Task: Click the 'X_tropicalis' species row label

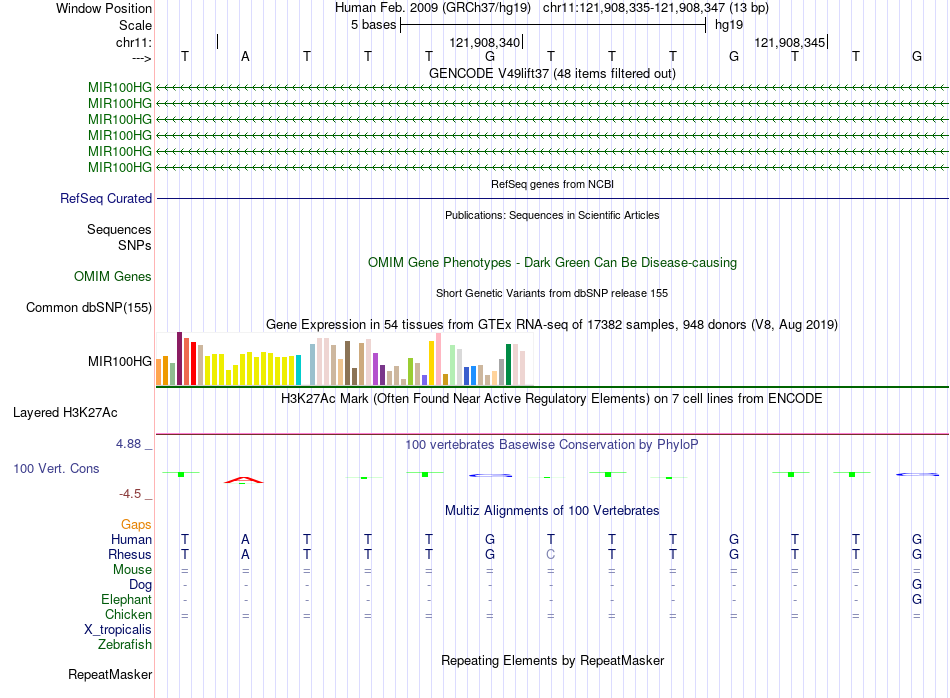Action: coord(118,630)
